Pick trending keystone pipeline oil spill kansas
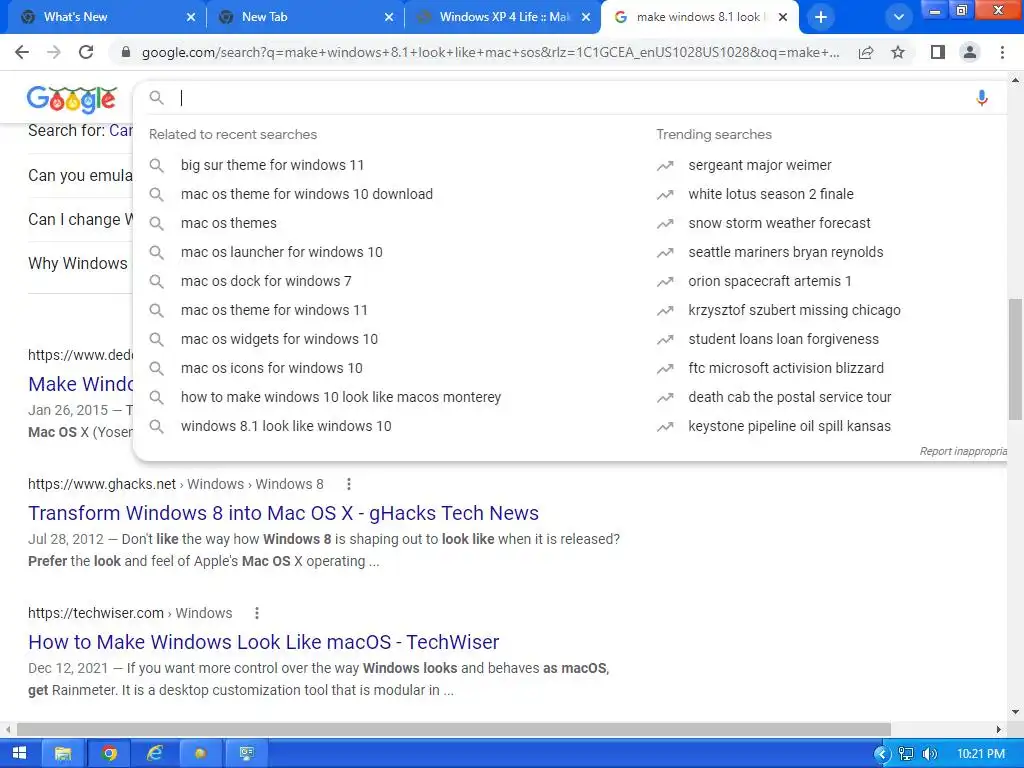The height and width of the screenshot is (768, 1024). [x=790, y=426]
